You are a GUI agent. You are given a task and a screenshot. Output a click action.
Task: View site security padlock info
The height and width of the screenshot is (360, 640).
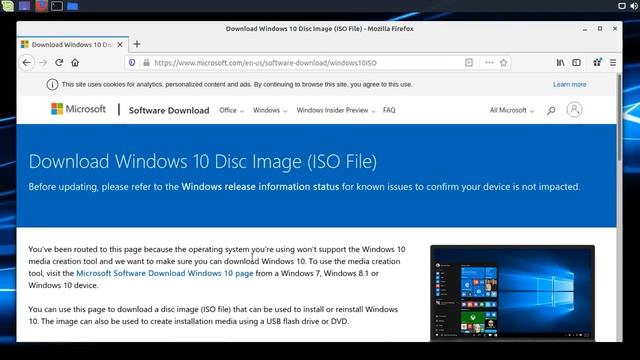[146, 62]
